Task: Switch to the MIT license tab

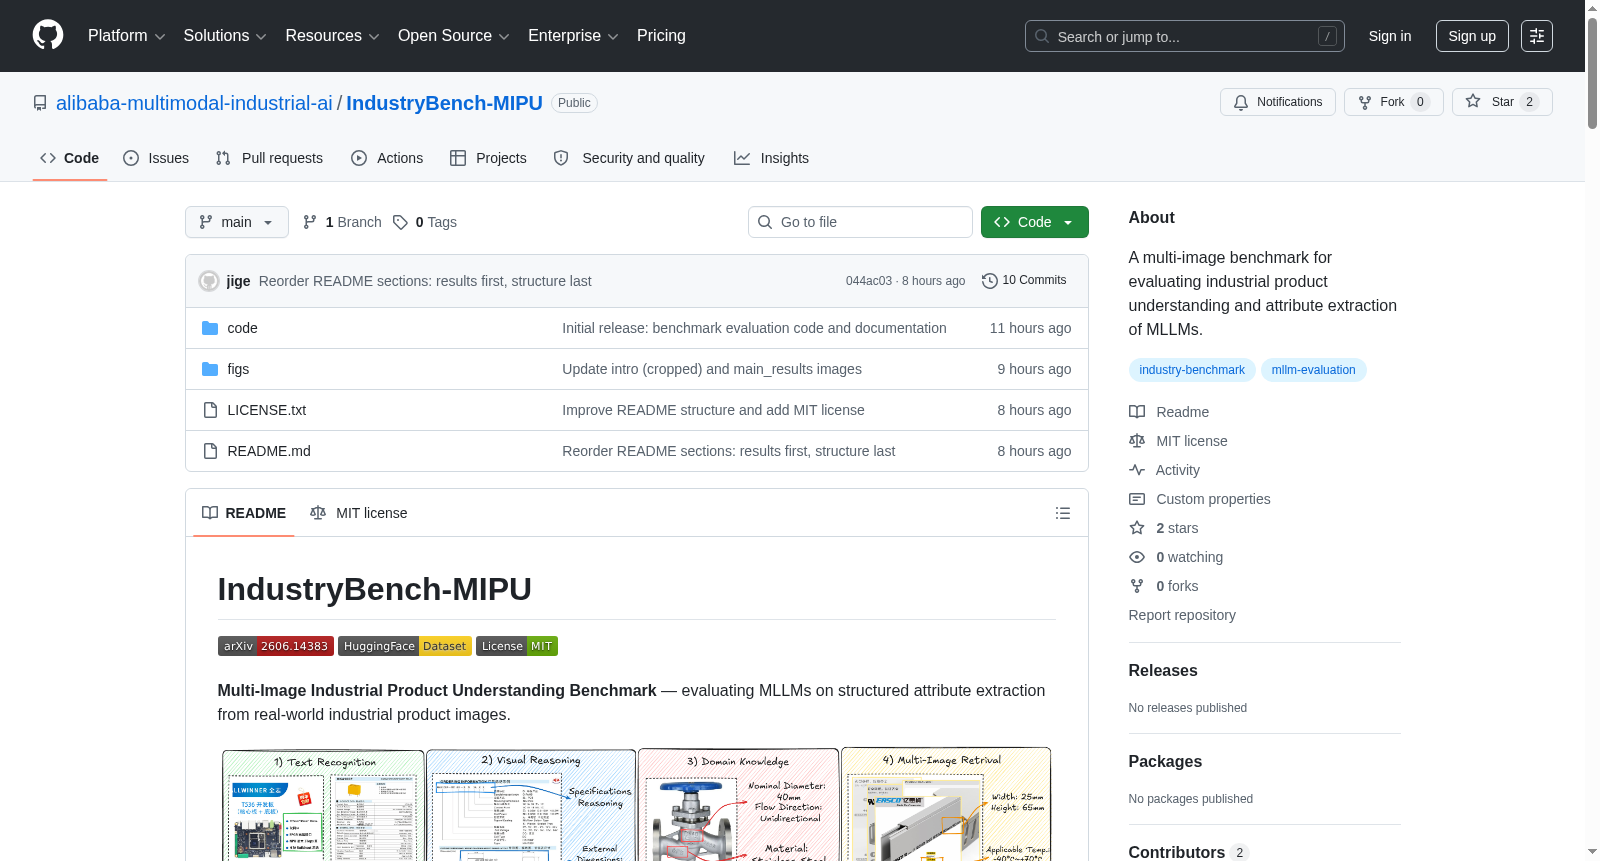Action: pyautogui.click(x=359, y=513)
